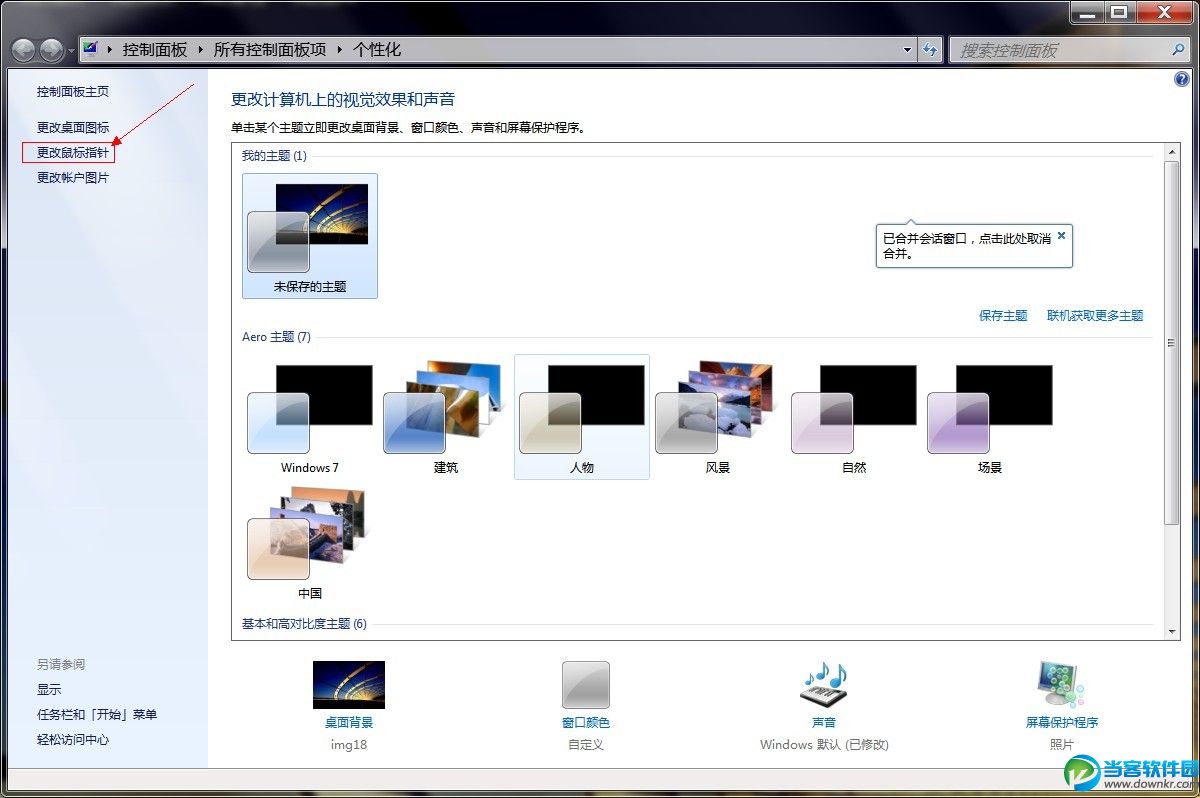This screenshot has height=798, width=1200.
Task: Click the 我的主题 (1) group header
Action: click(x=274, y=156)
